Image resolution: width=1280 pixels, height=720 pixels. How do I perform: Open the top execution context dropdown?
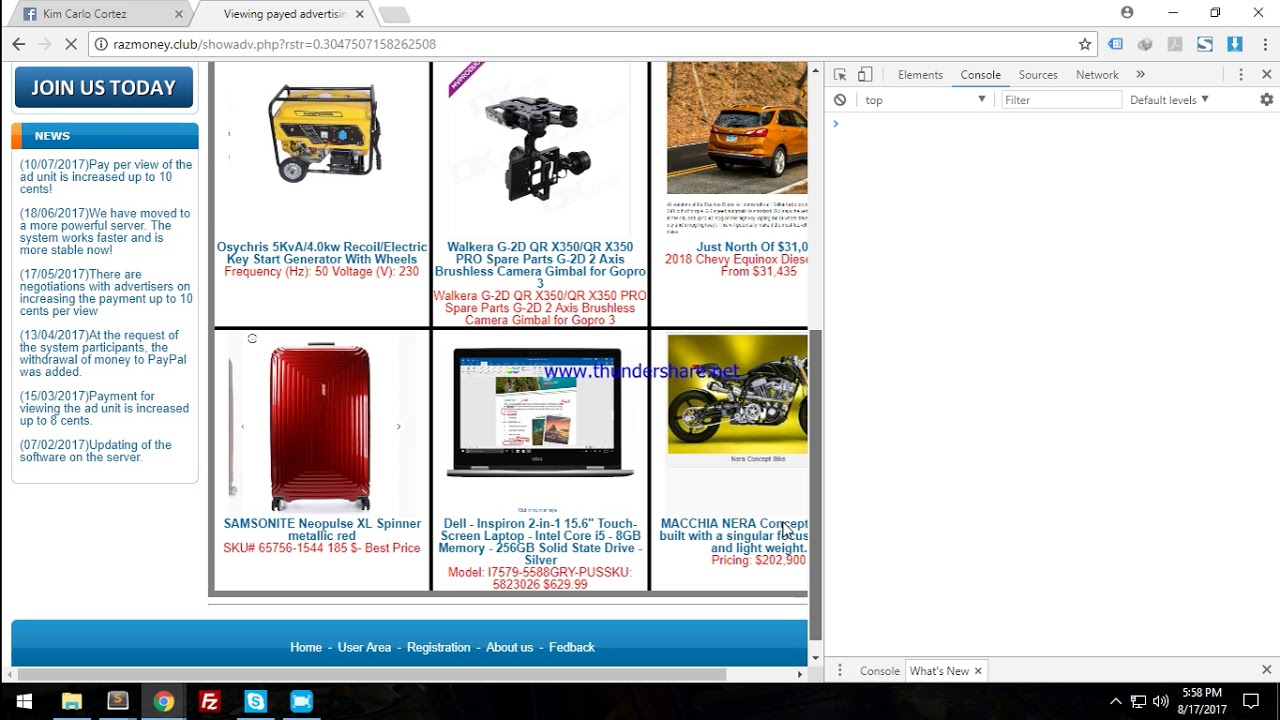coord(926,100)
